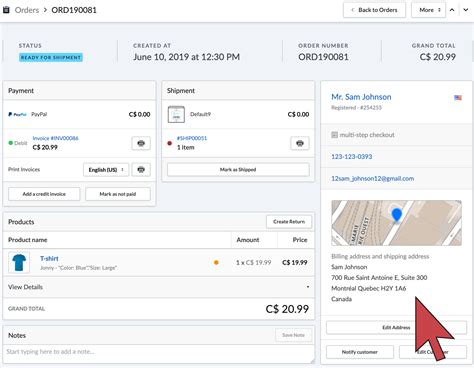Click the READY FOR SHIPMENT status badge
Viewport: 474px width, 368px height.
click(51, 57)
